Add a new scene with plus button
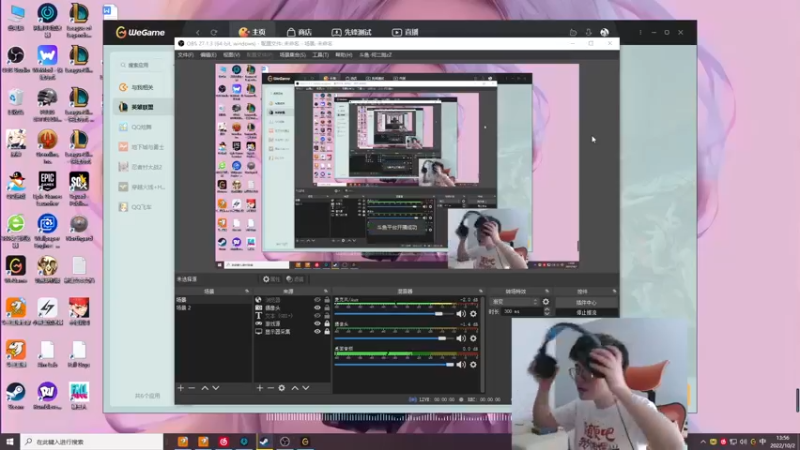 [181, 388]
